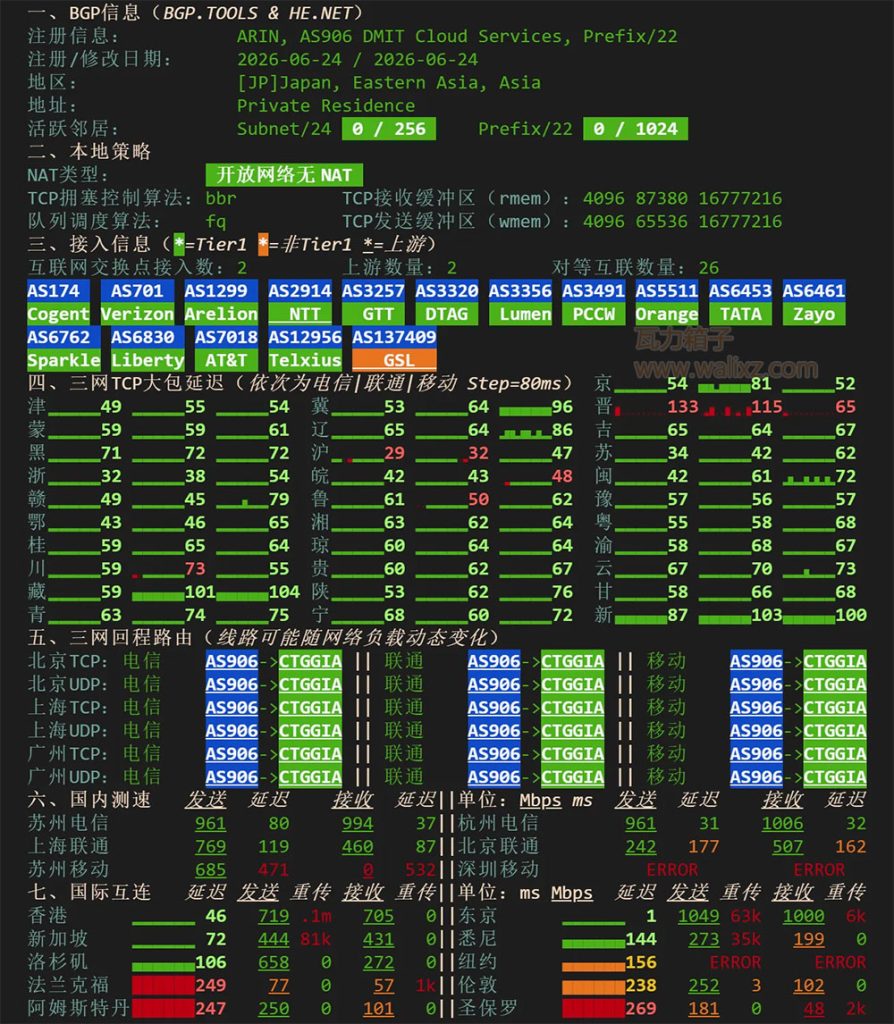Click the AS174 Cogent block
The image size is (894, 1024).
pos(58,302)
